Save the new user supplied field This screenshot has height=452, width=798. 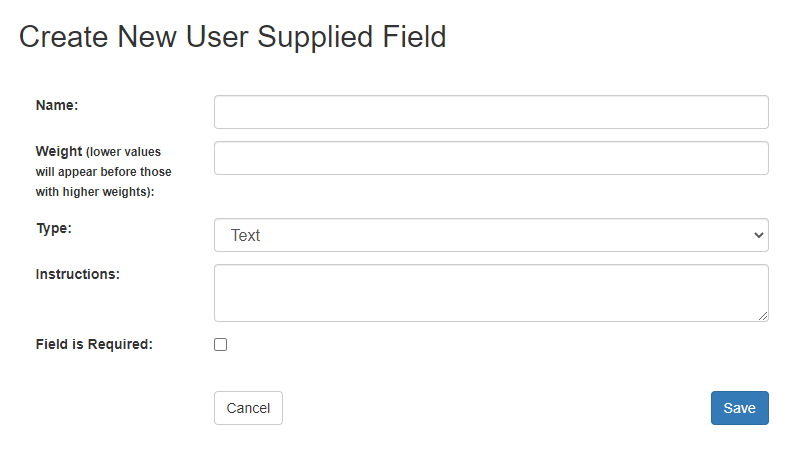pos(739,408)
